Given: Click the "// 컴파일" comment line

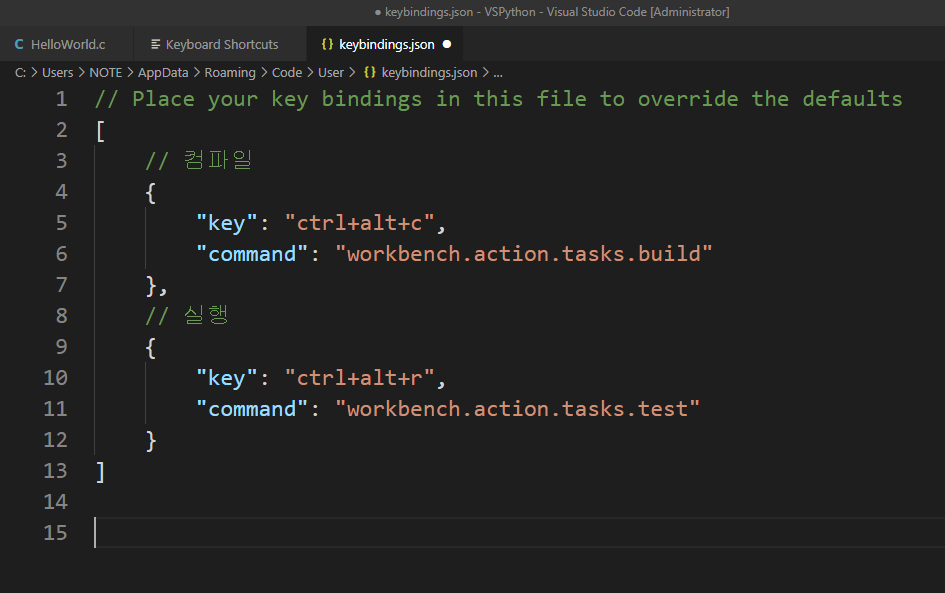Looking at the screenshot, I should [199, 160].
